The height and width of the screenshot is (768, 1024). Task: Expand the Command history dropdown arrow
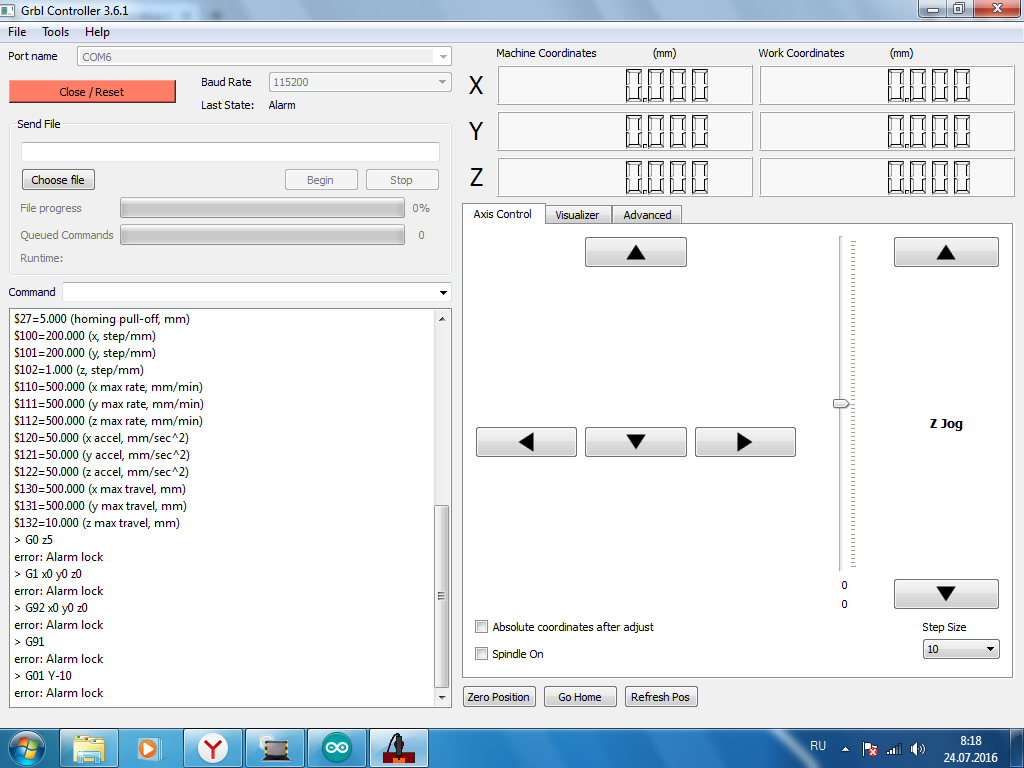[x=443, y=293]
